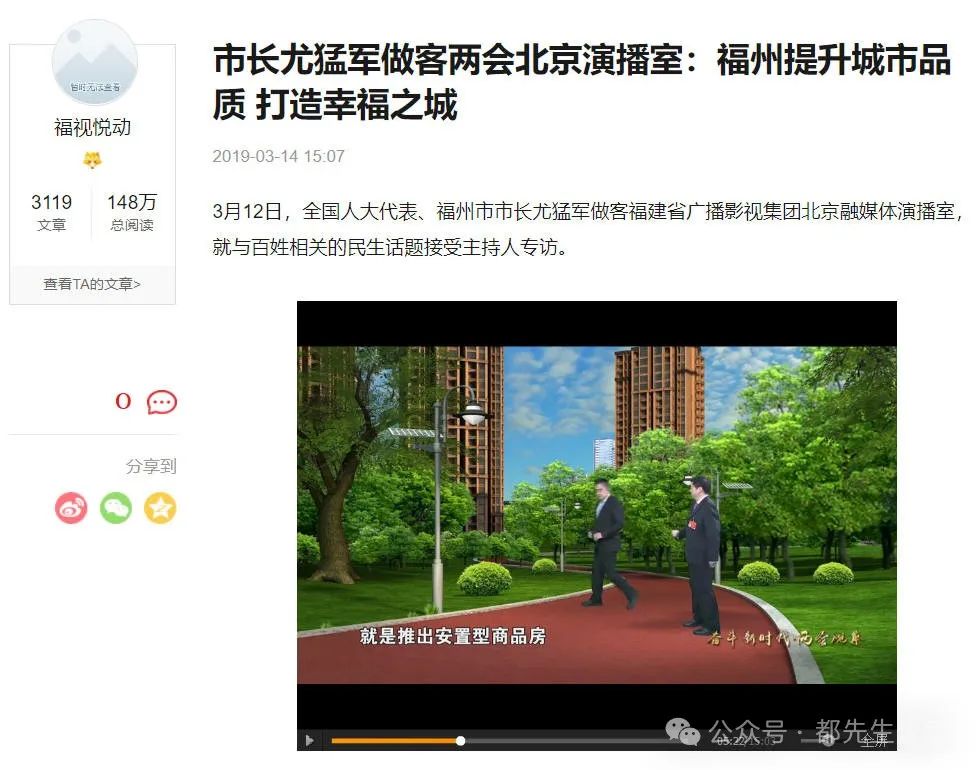
Task: Click the article headline about 尤猛军
Action: coord(581,82)
